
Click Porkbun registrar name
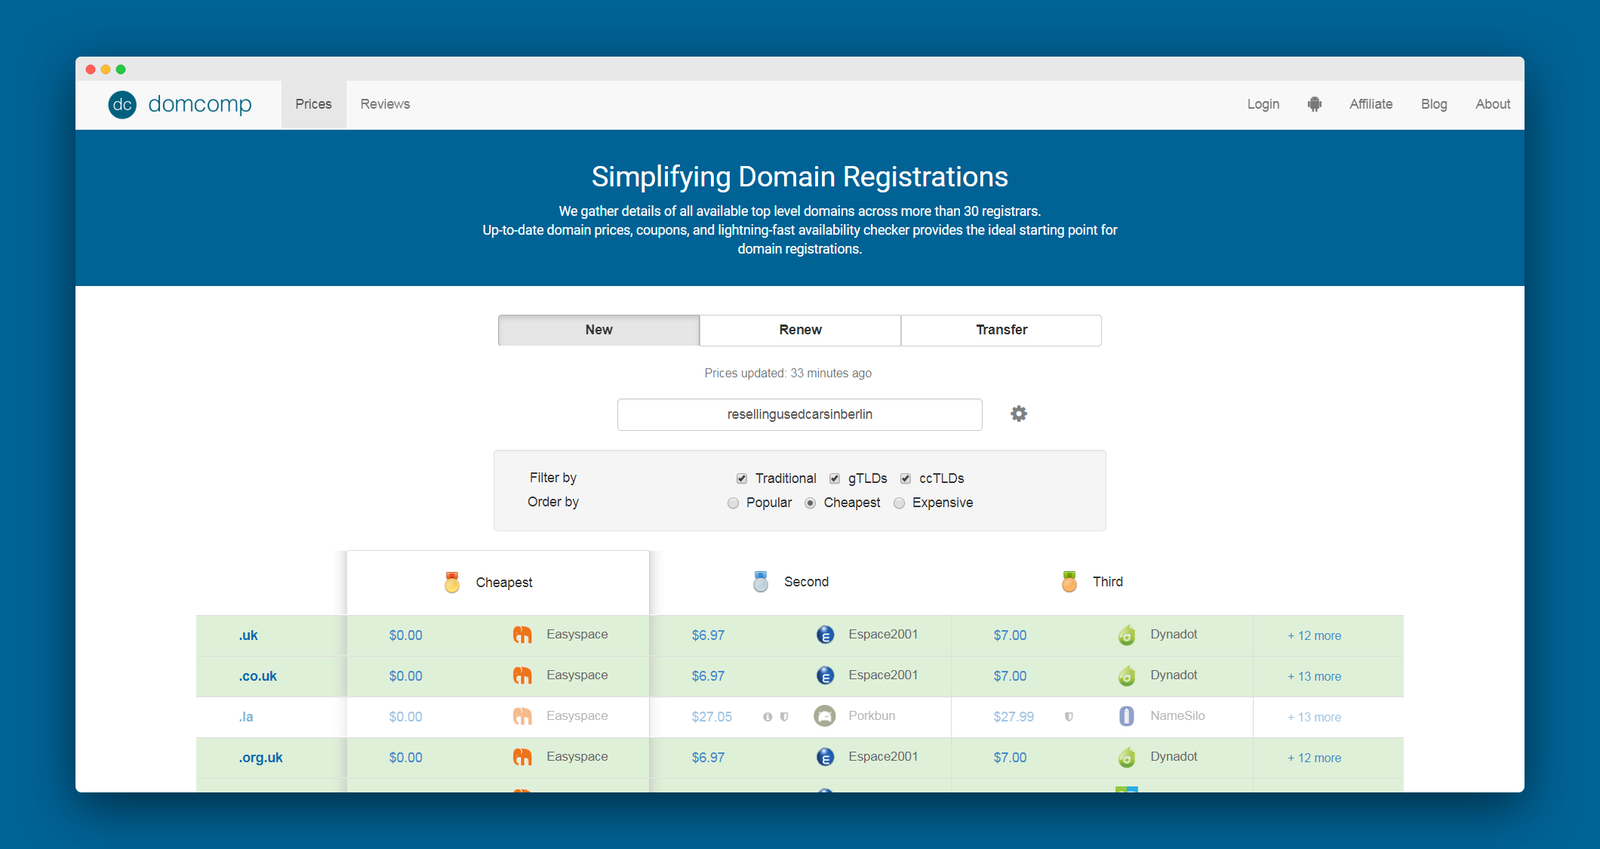[872, 716]
